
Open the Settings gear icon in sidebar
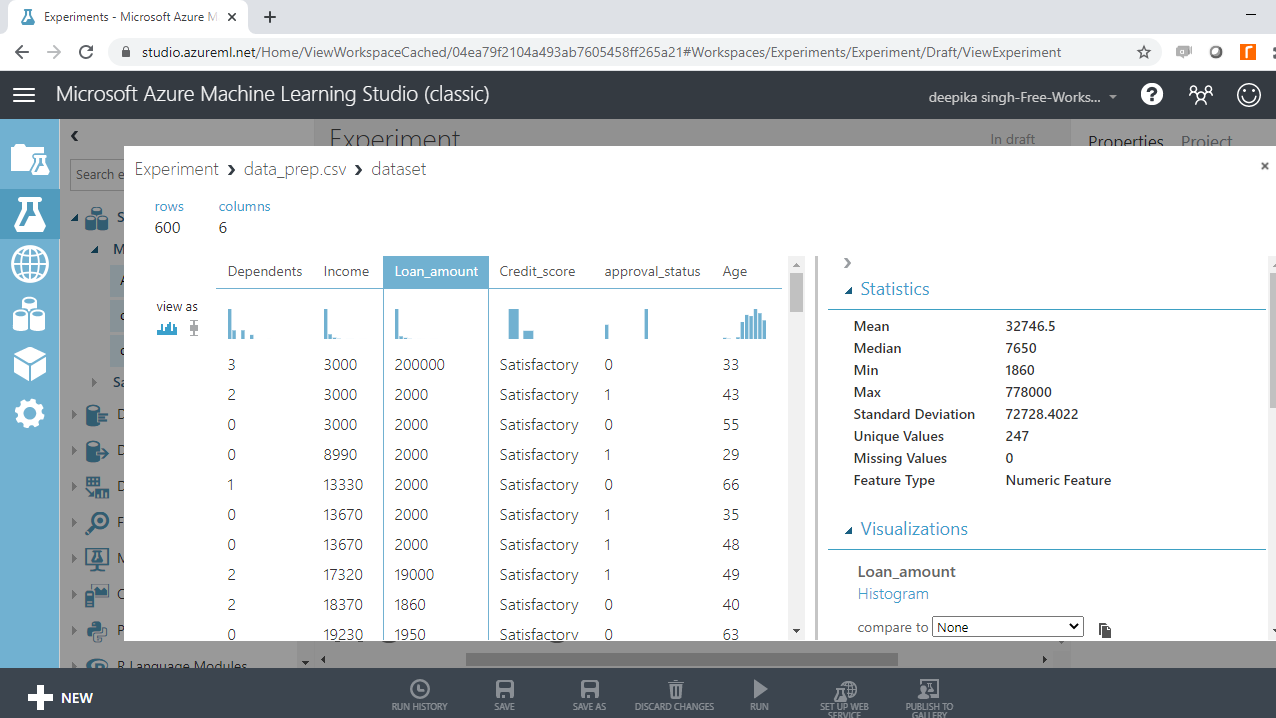pos(29,413)
